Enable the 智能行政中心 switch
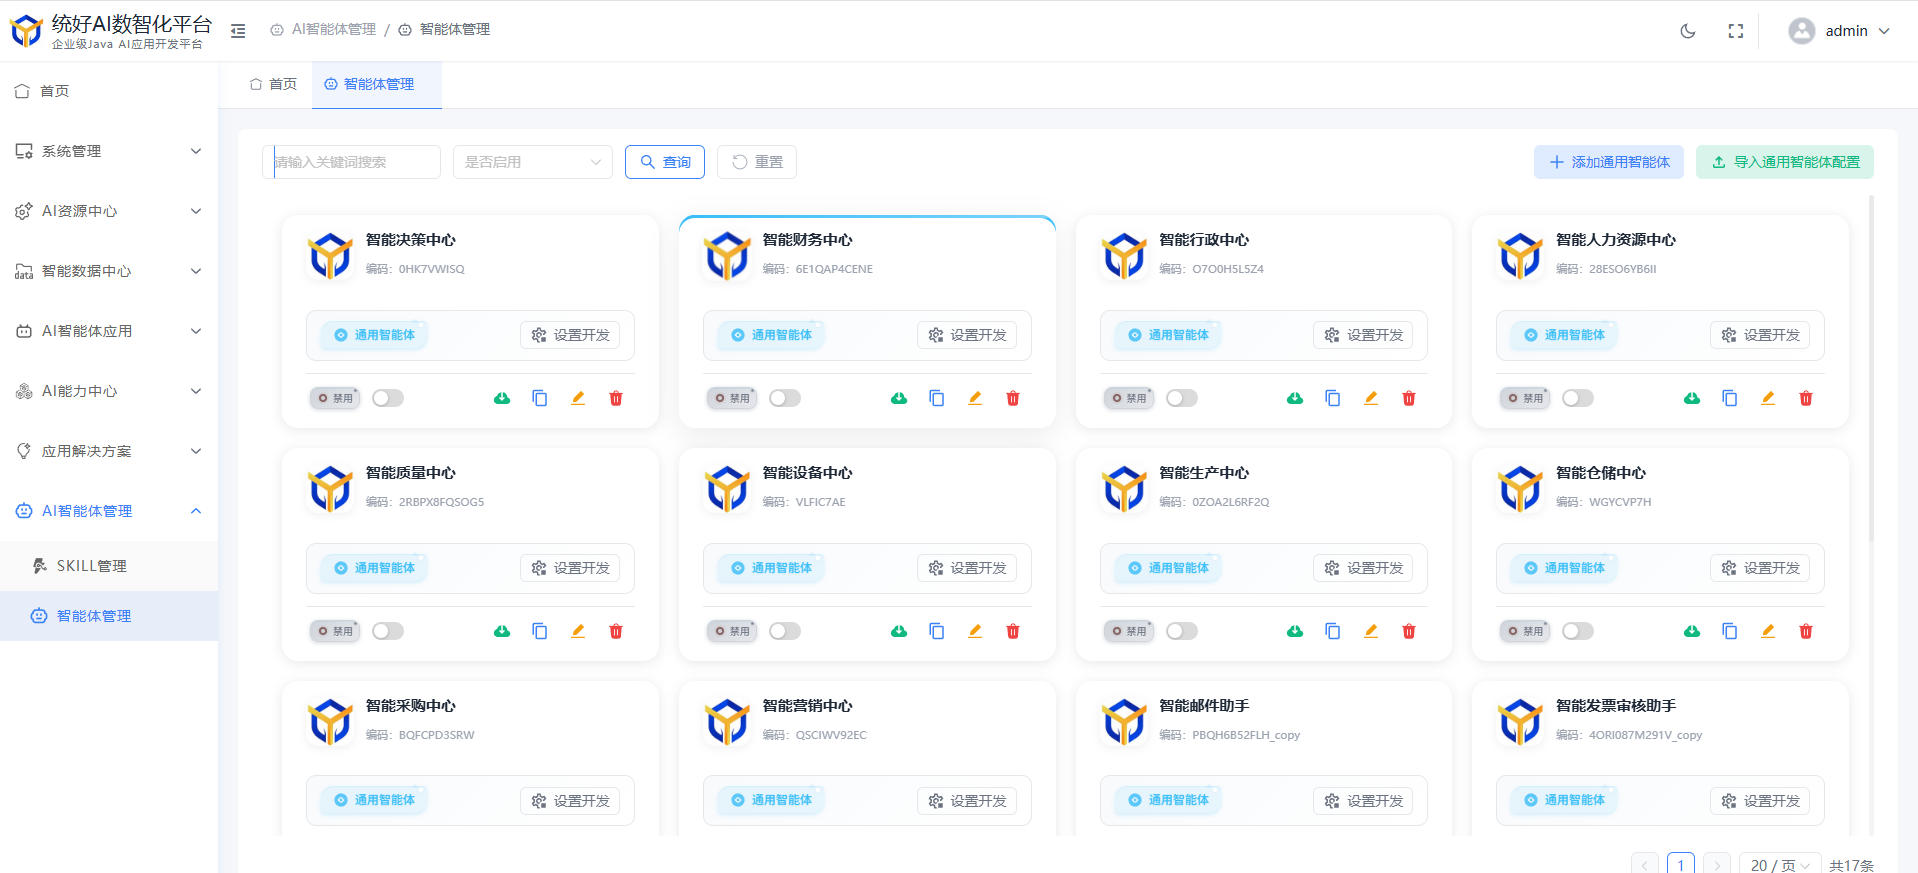 pos(1182,398)
